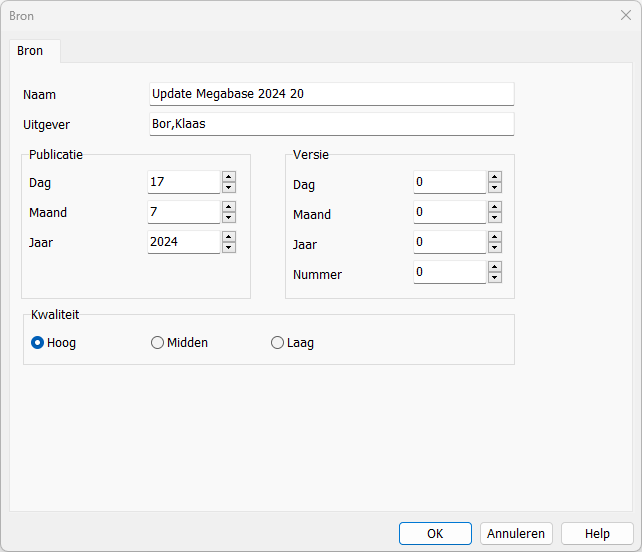
Task: Select the Hoog quality radio button
Action: [x=54, y=343]
